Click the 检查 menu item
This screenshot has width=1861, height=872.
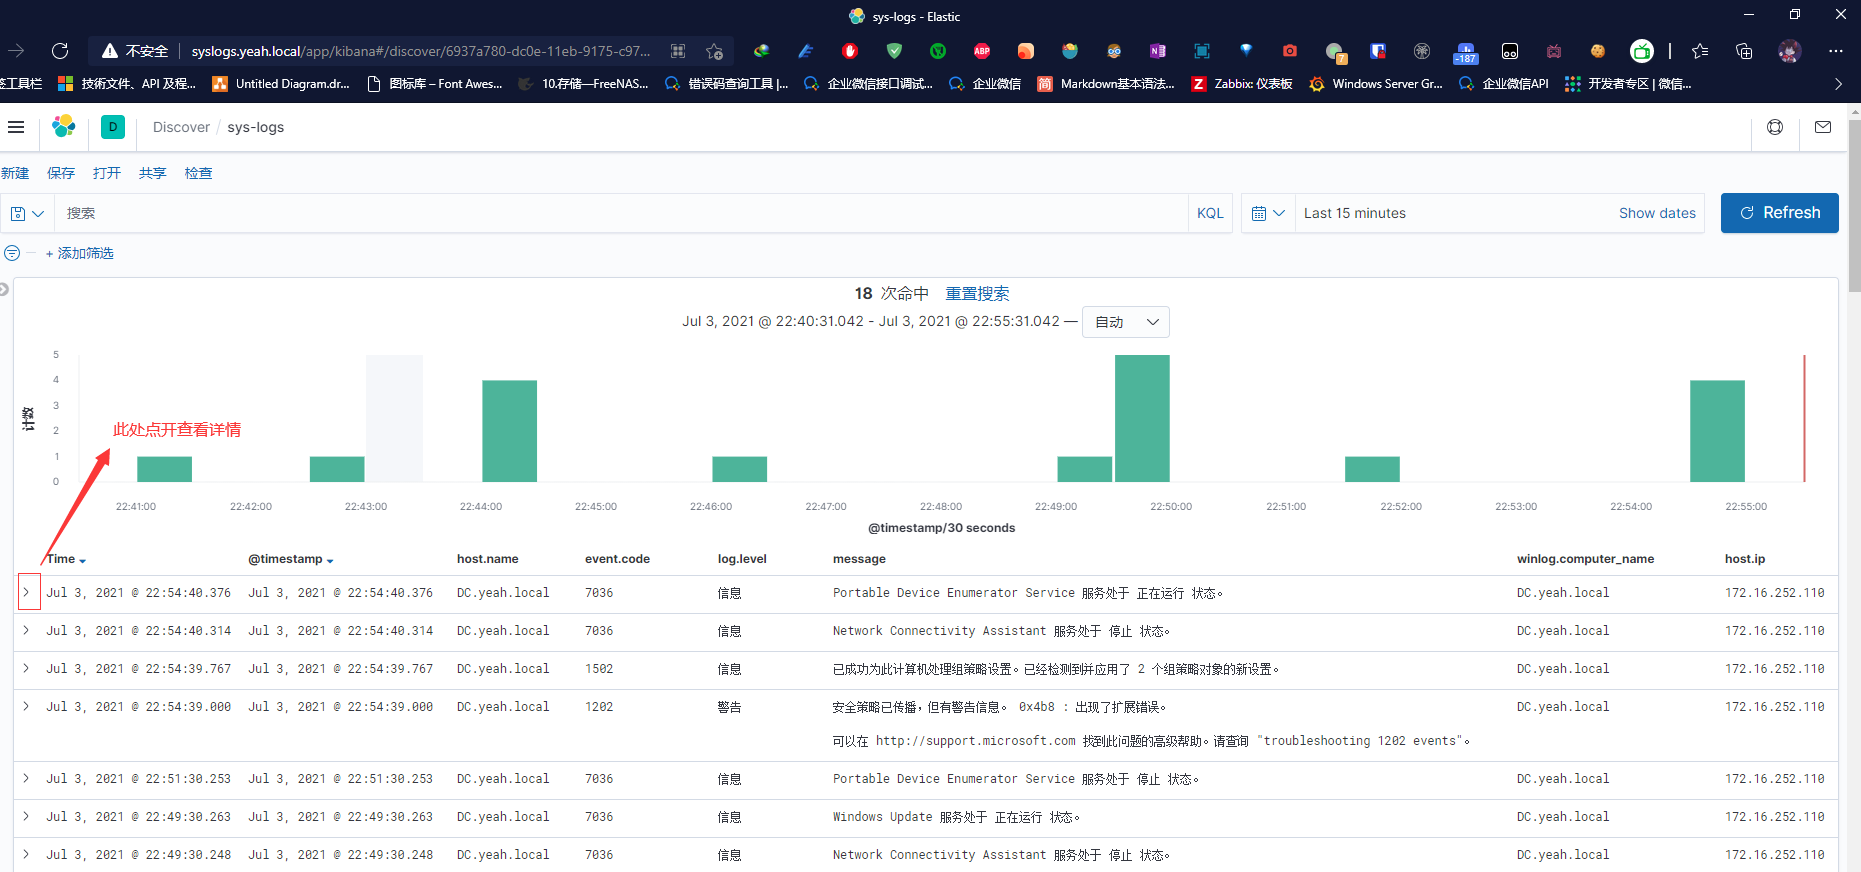(x=199, y=173)
